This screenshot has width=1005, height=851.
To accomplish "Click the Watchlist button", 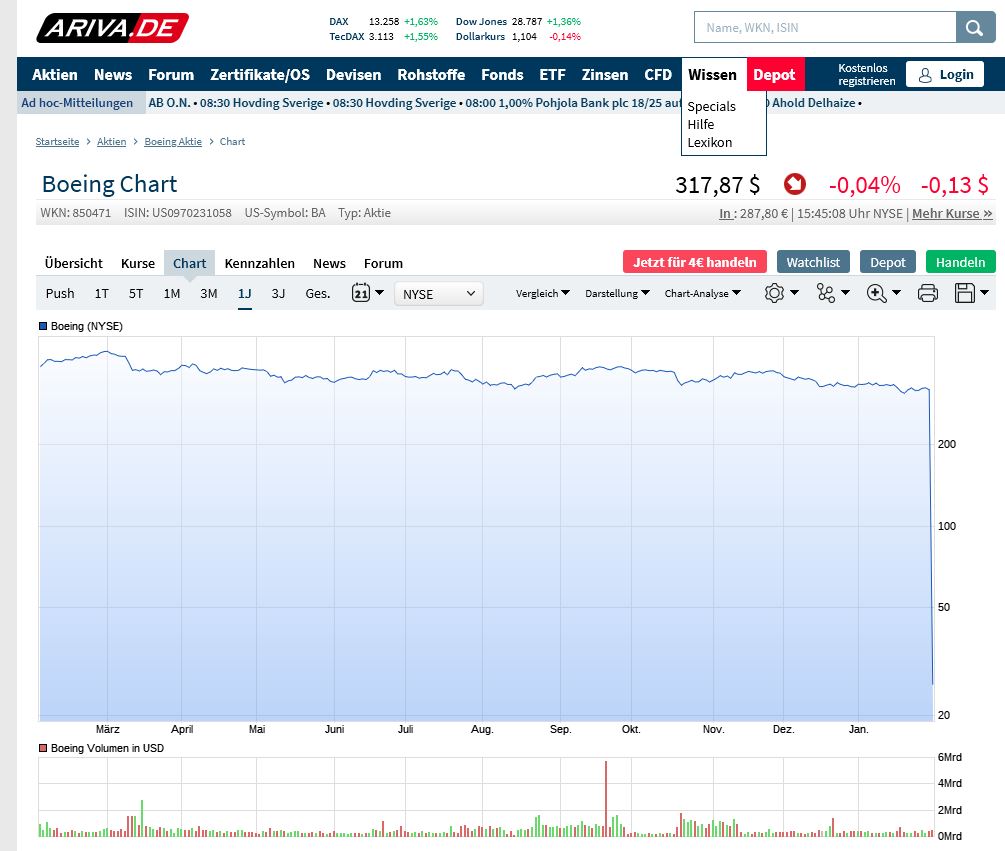I will point(813,262).
